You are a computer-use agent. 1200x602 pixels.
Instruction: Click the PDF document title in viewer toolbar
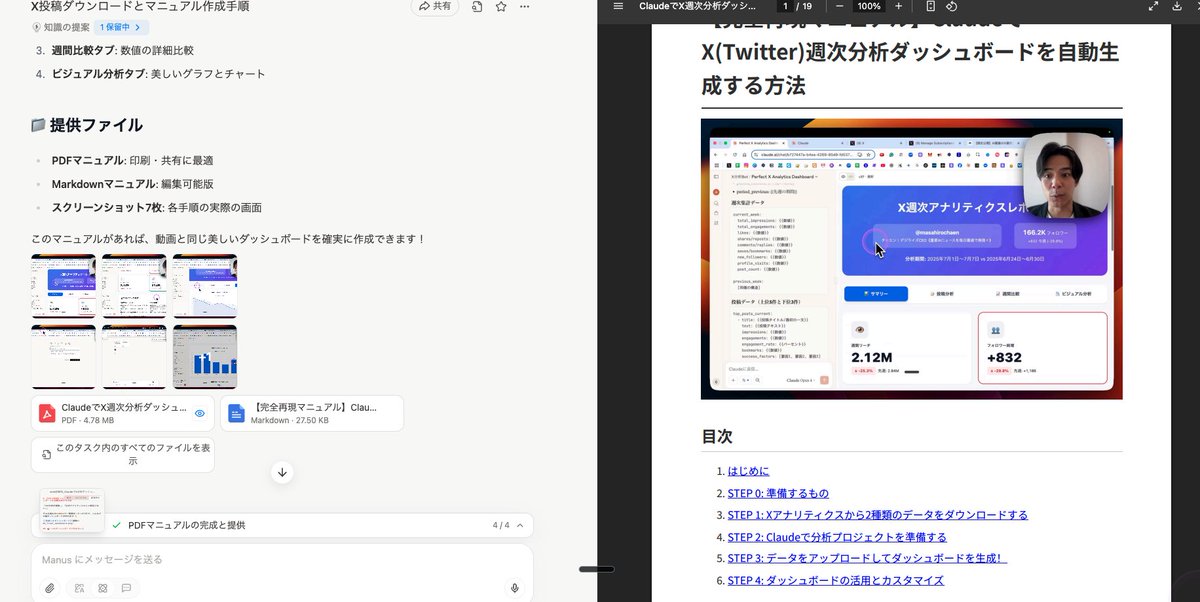(698, 6)
